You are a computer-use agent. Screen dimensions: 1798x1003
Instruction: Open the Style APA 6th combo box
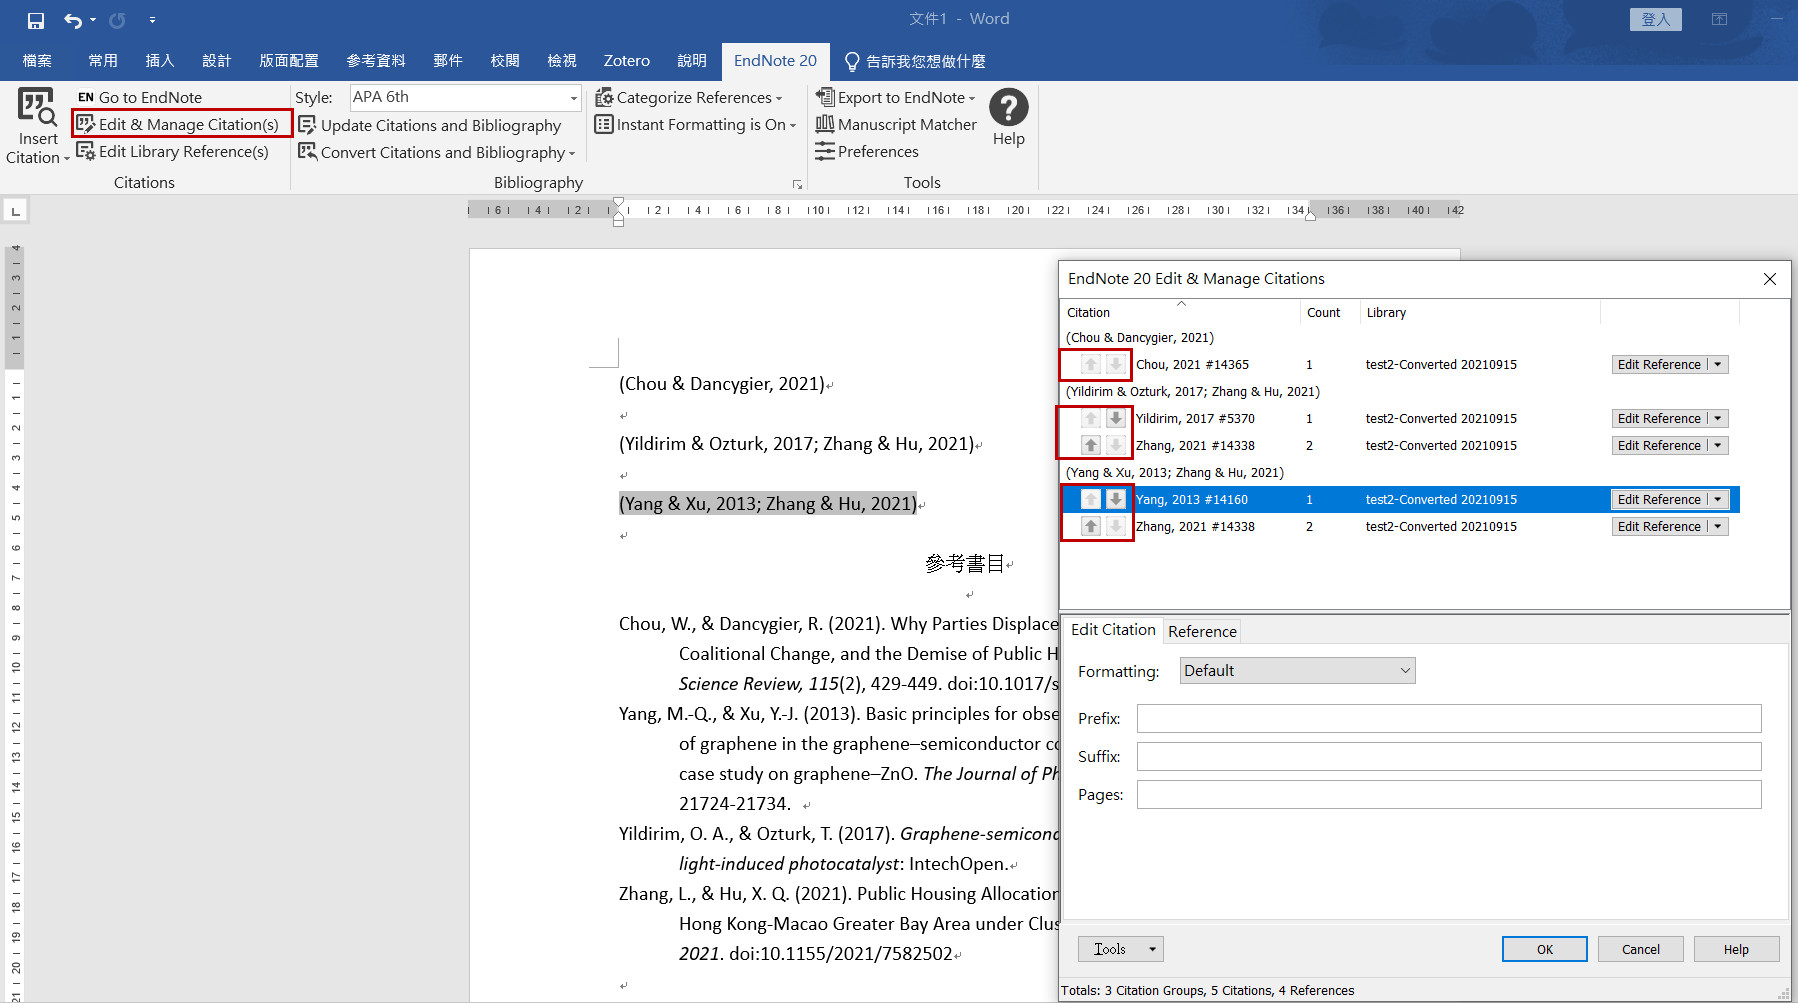point(465,97)
